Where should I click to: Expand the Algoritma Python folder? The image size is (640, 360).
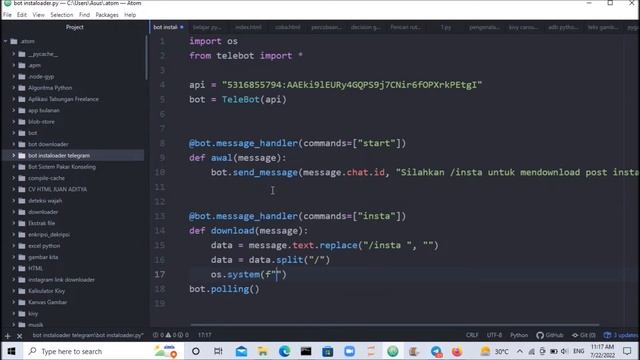[13, 88]
